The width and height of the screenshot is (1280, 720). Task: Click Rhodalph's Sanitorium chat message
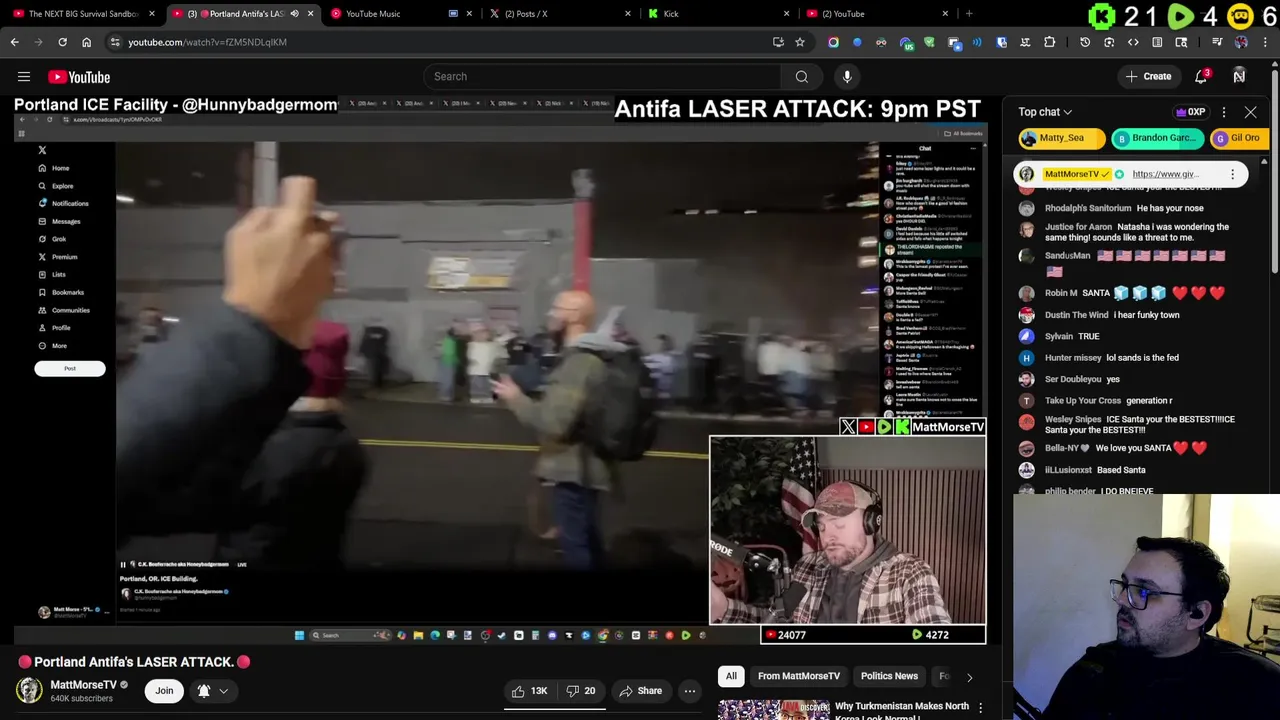pos(1132,208)
